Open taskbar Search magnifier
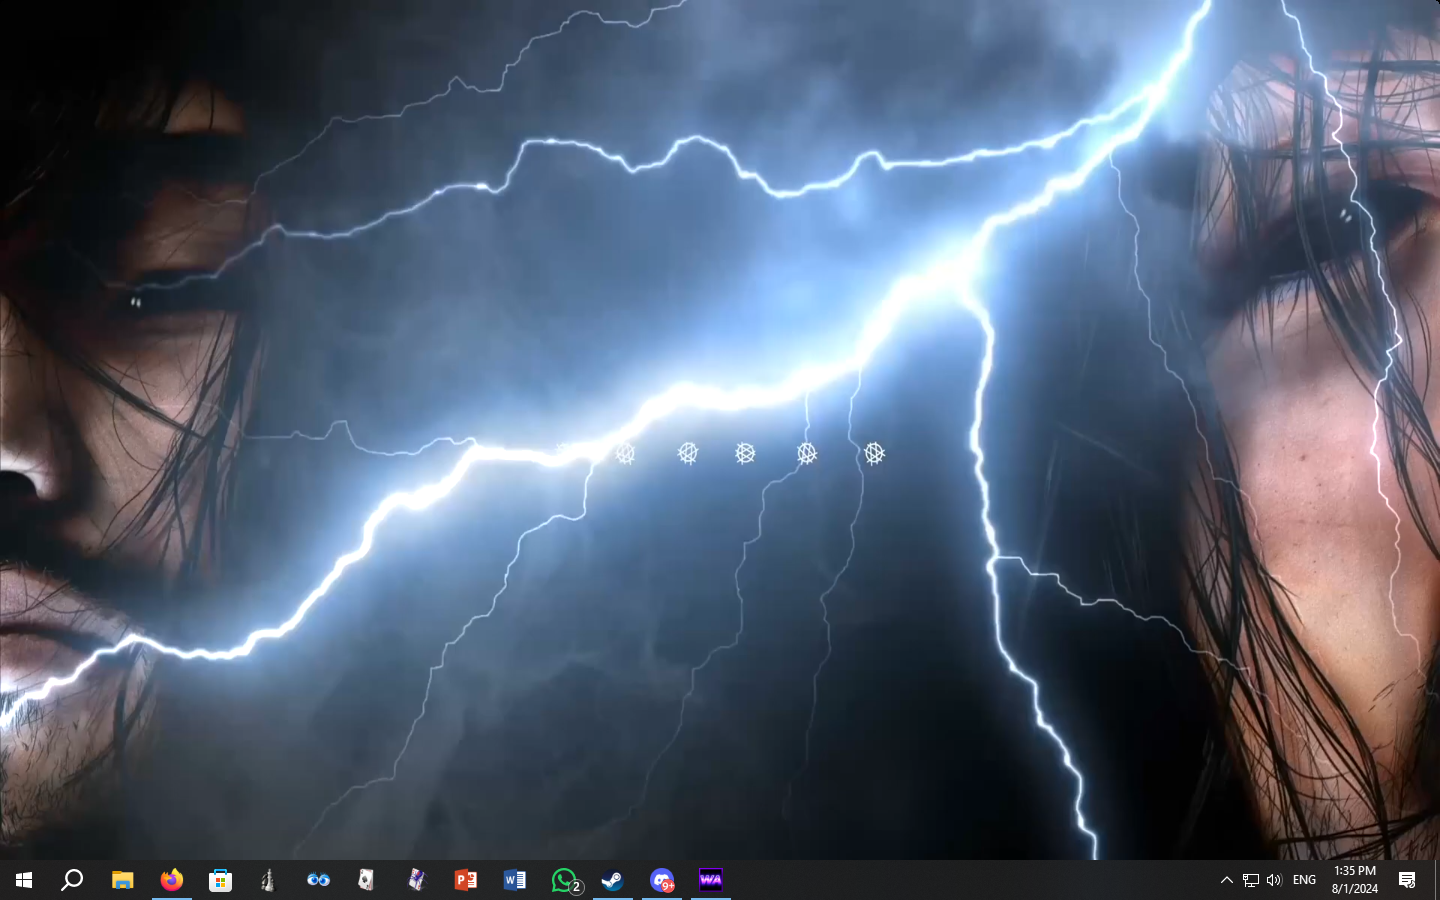This screenshot has height=900, width=1440. [x=72, y=880]
